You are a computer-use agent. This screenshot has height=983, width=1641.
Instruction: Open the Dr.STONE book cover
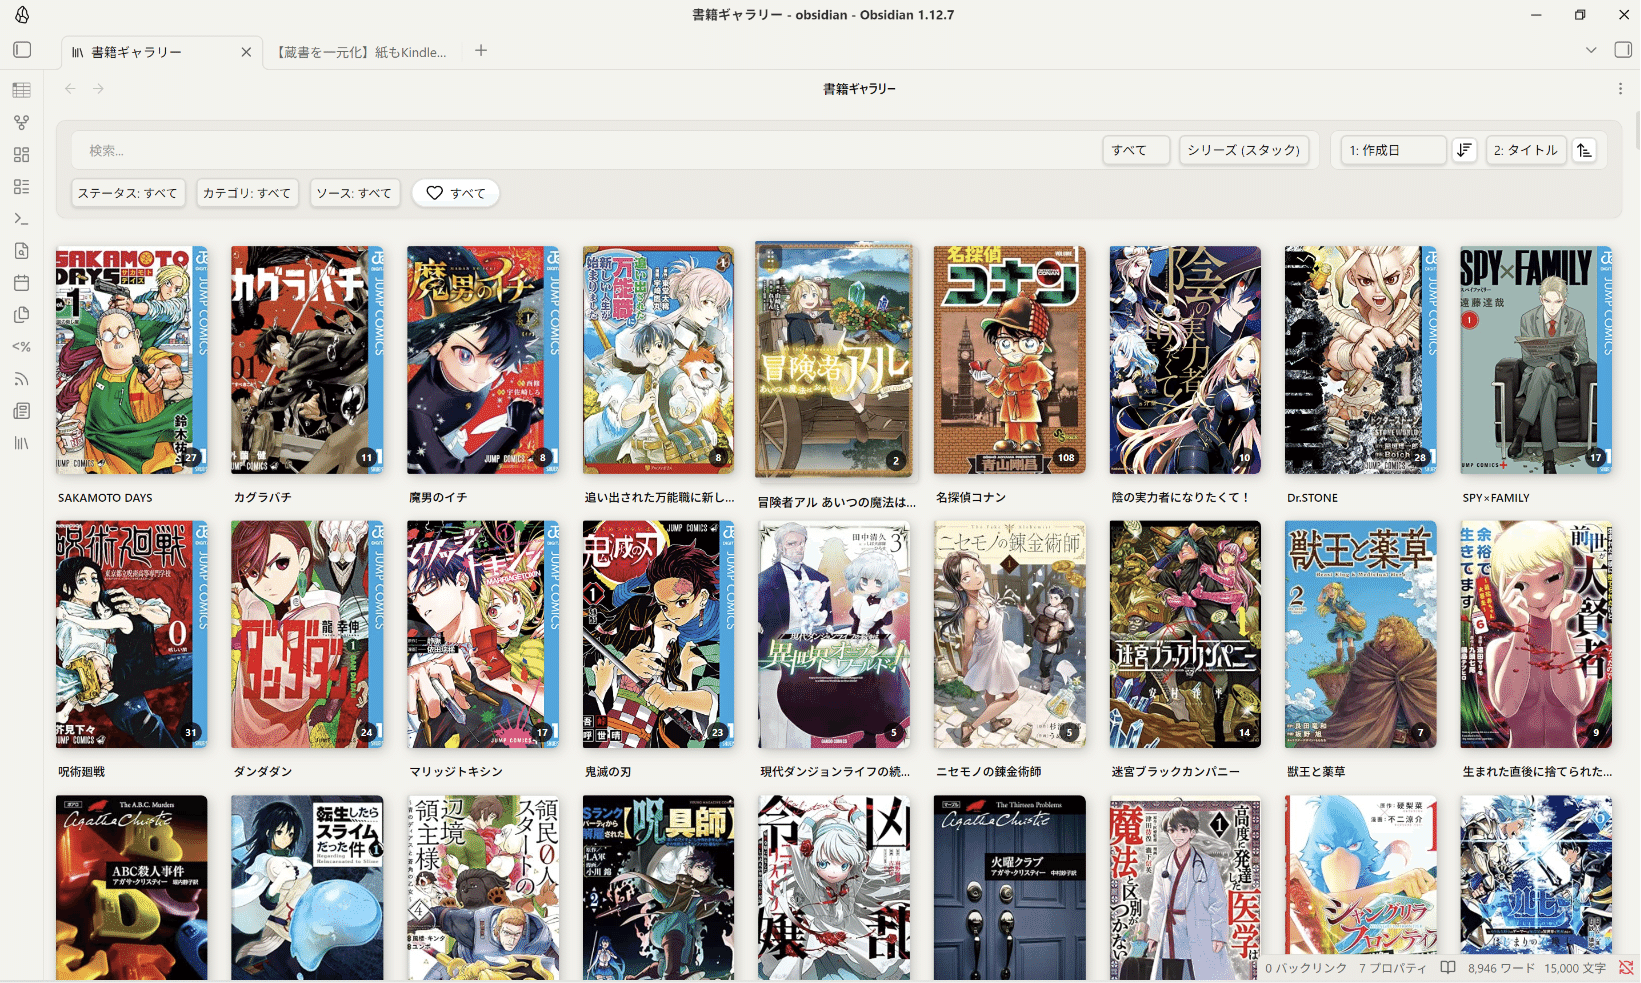click(1361, 360)
